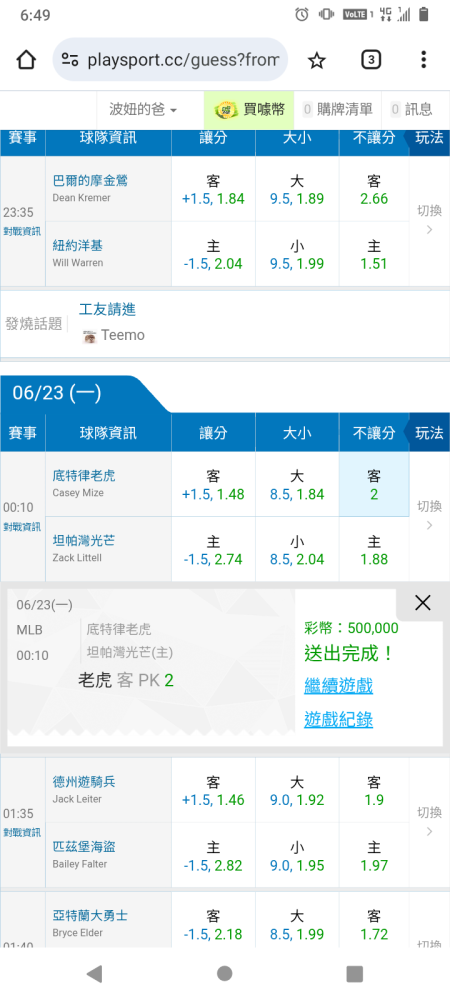Toggle the selected Tigers 客 2 moneyline
Screen dimensions: 450x1000
(374, 485)
